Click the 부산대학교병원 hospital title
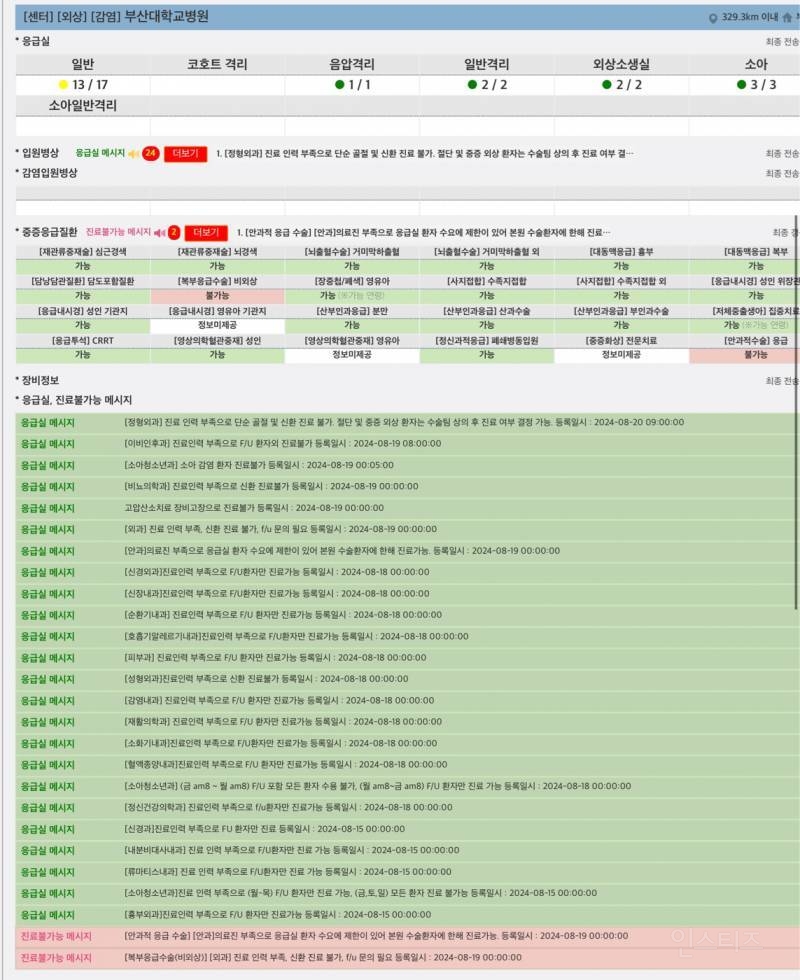 166,17
